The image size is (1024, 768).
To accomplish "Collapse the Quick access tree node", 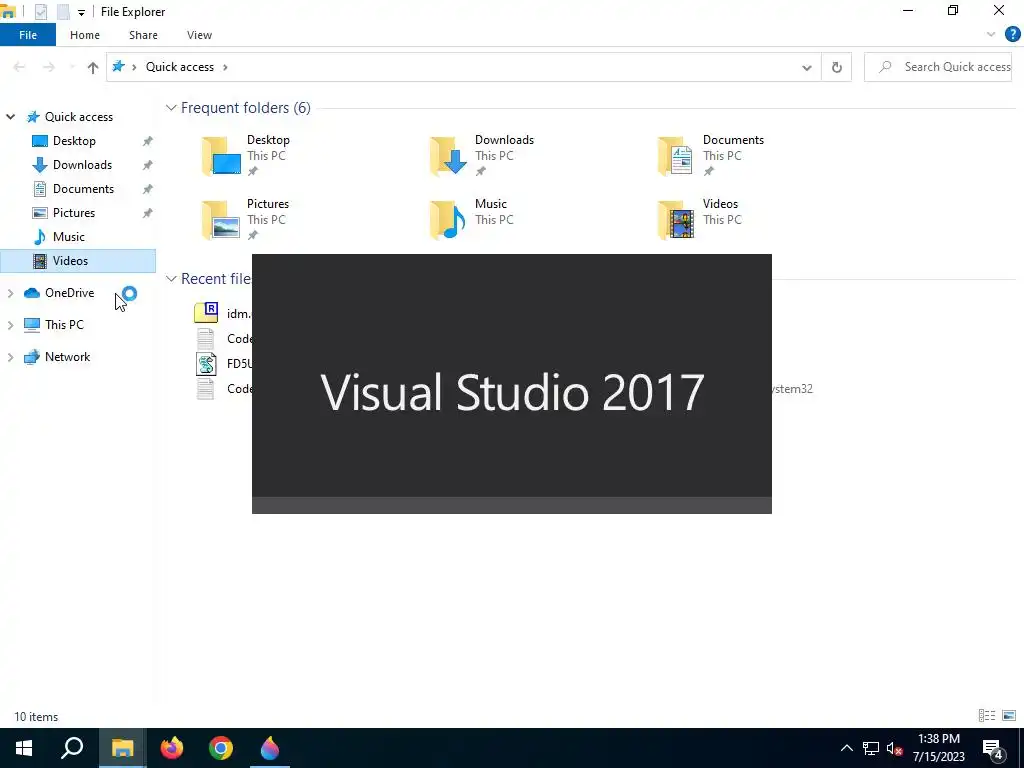I will [x=10, y=117].
